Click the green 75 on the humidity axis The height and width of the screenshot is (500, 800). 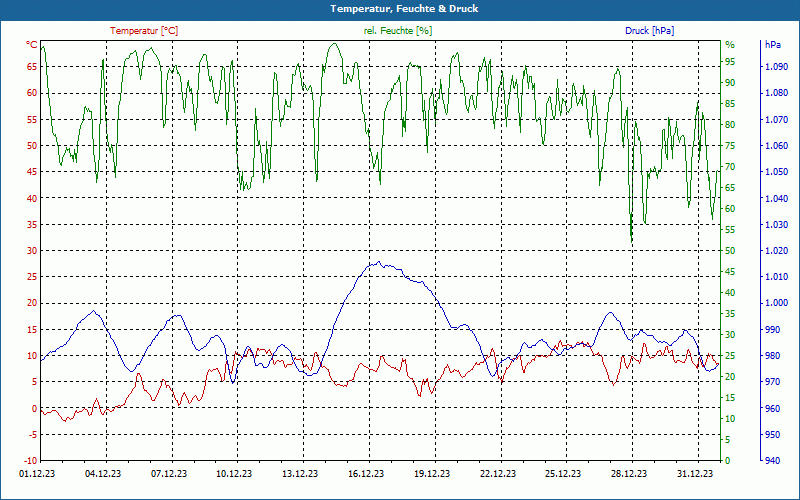[730, 145]
